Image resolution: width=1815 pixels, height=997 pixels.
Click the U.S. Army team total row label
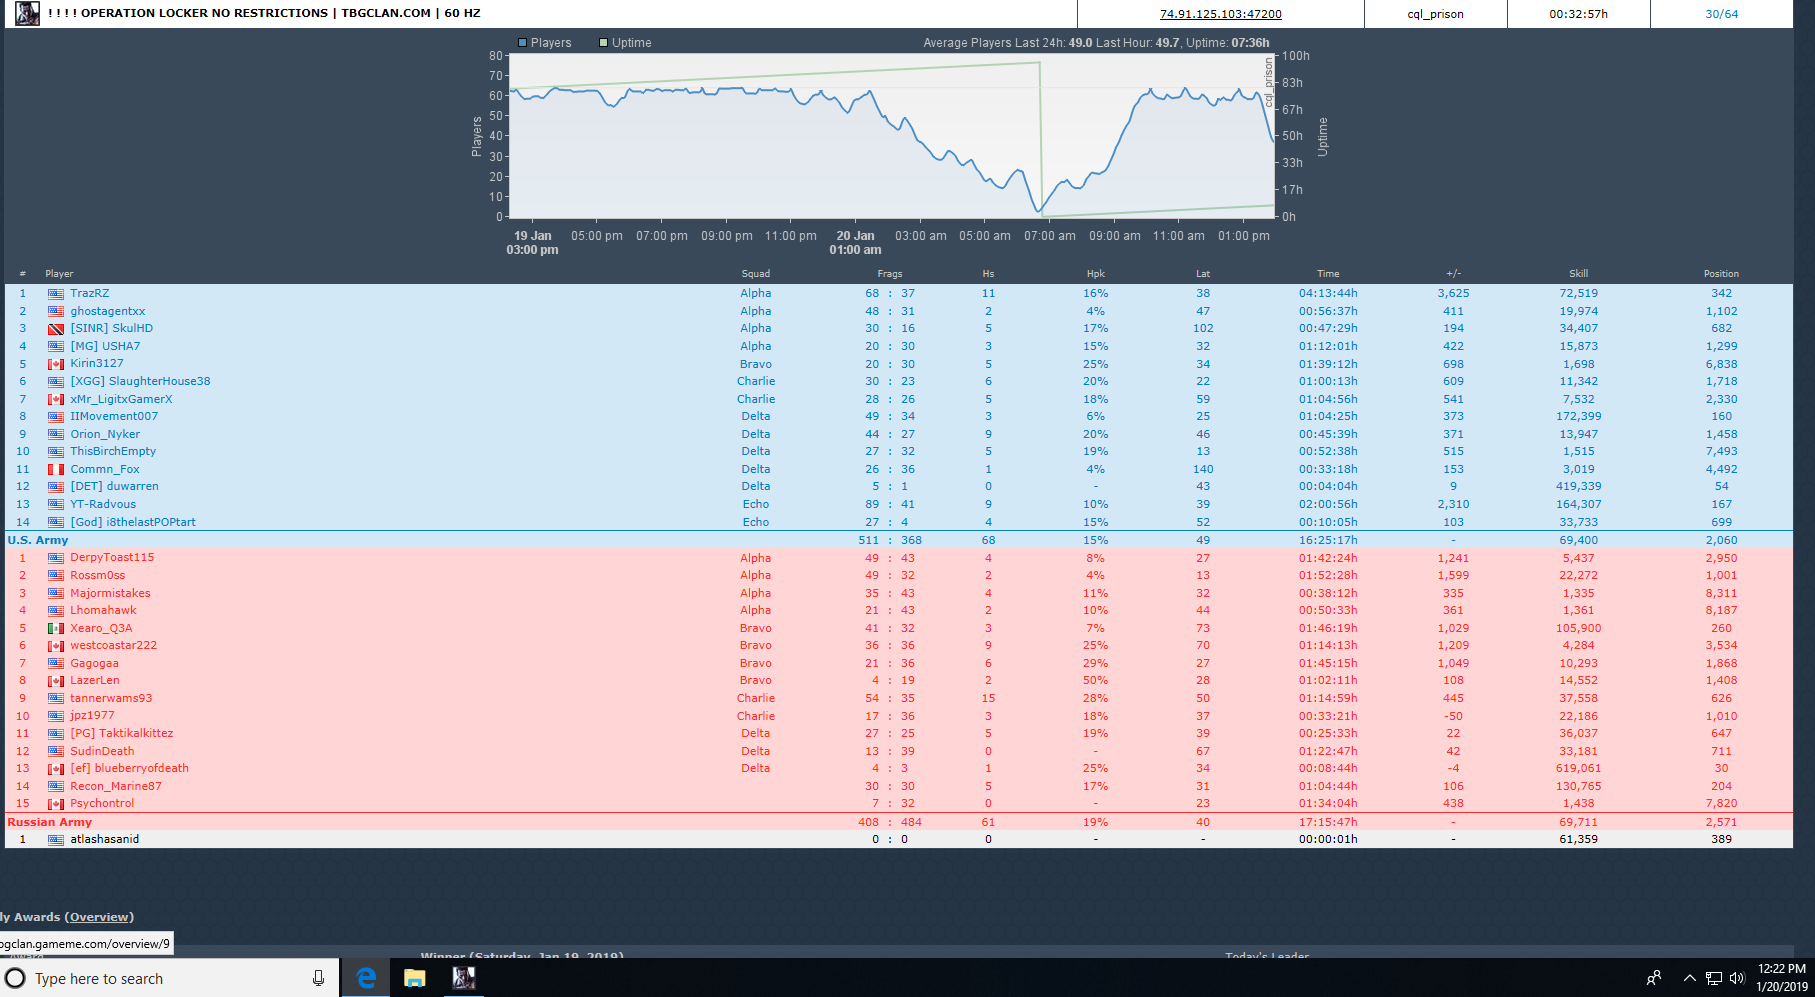[x=38, y=540]
